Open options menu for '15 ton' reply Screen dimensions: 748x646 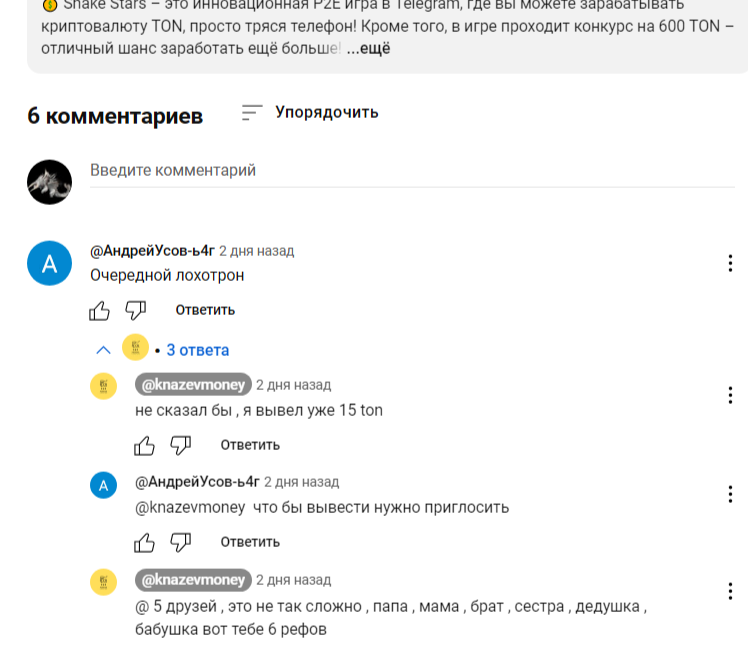[x=730, y=395]
